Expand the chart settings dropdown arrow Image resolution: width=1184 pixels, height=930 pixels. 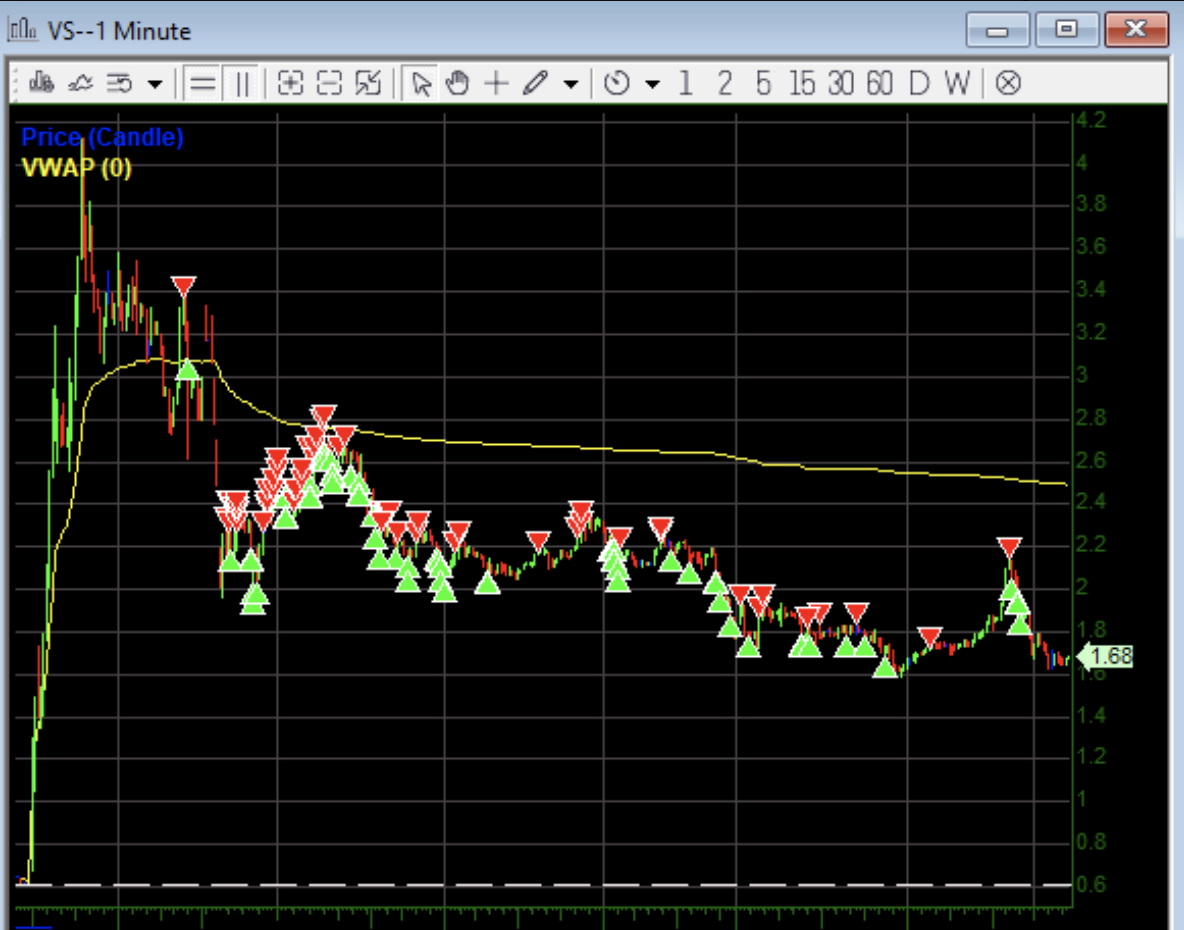(x=154, y=84)
